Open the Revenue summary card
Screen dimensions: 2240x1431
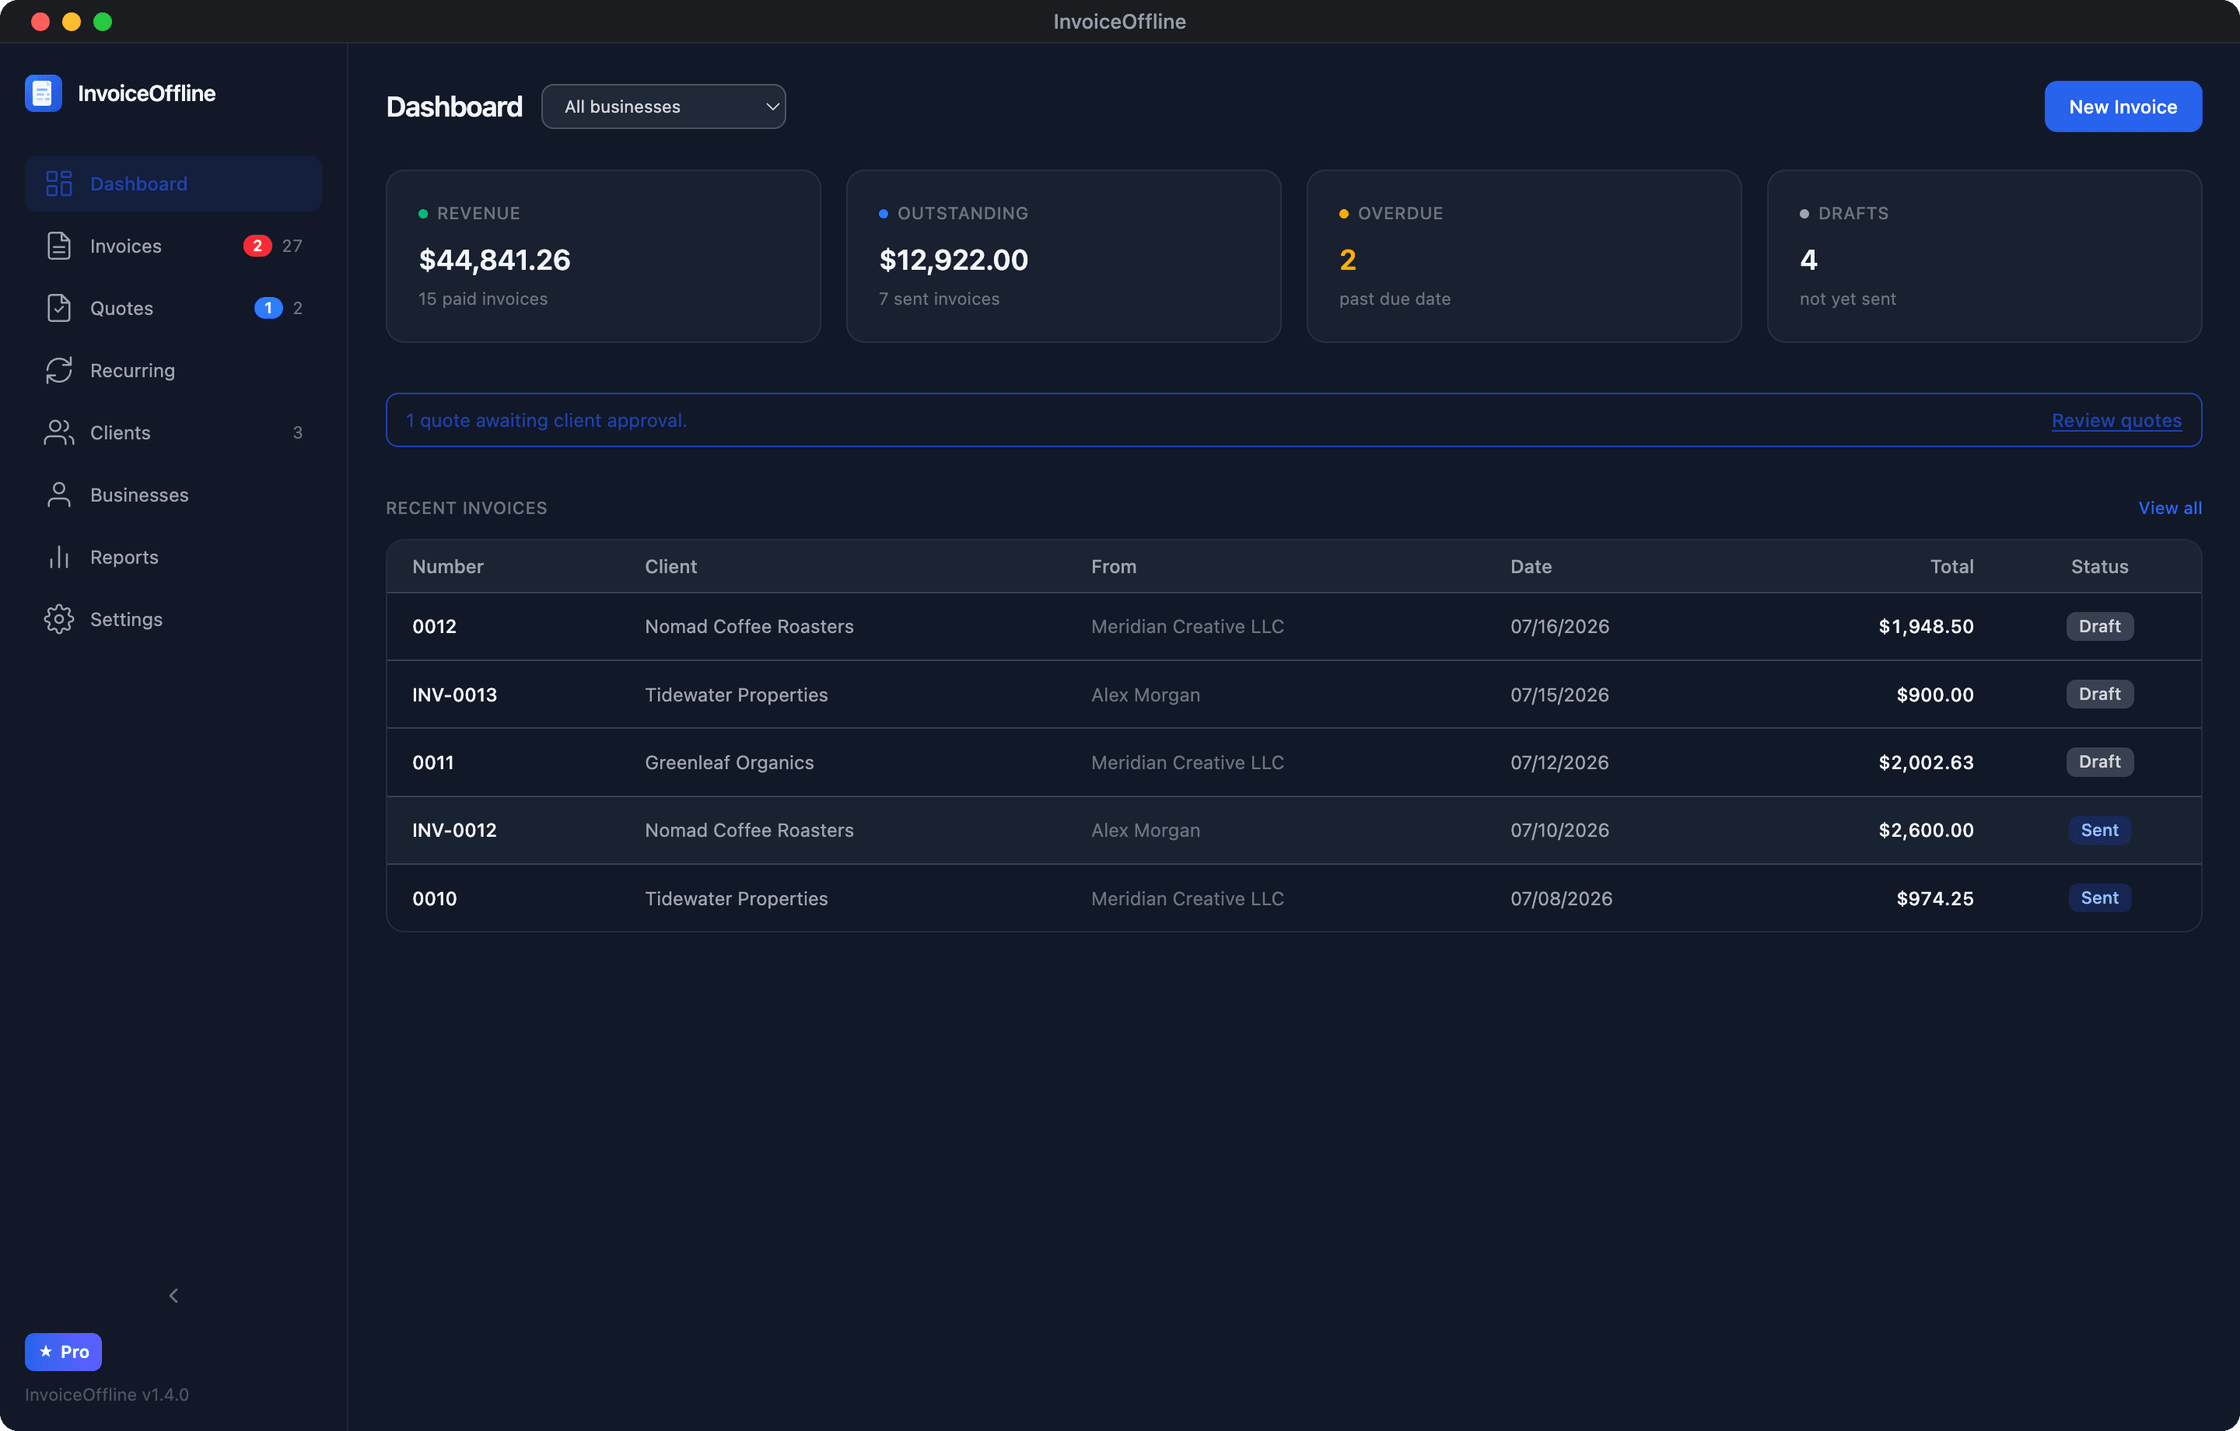click(603, 256)
